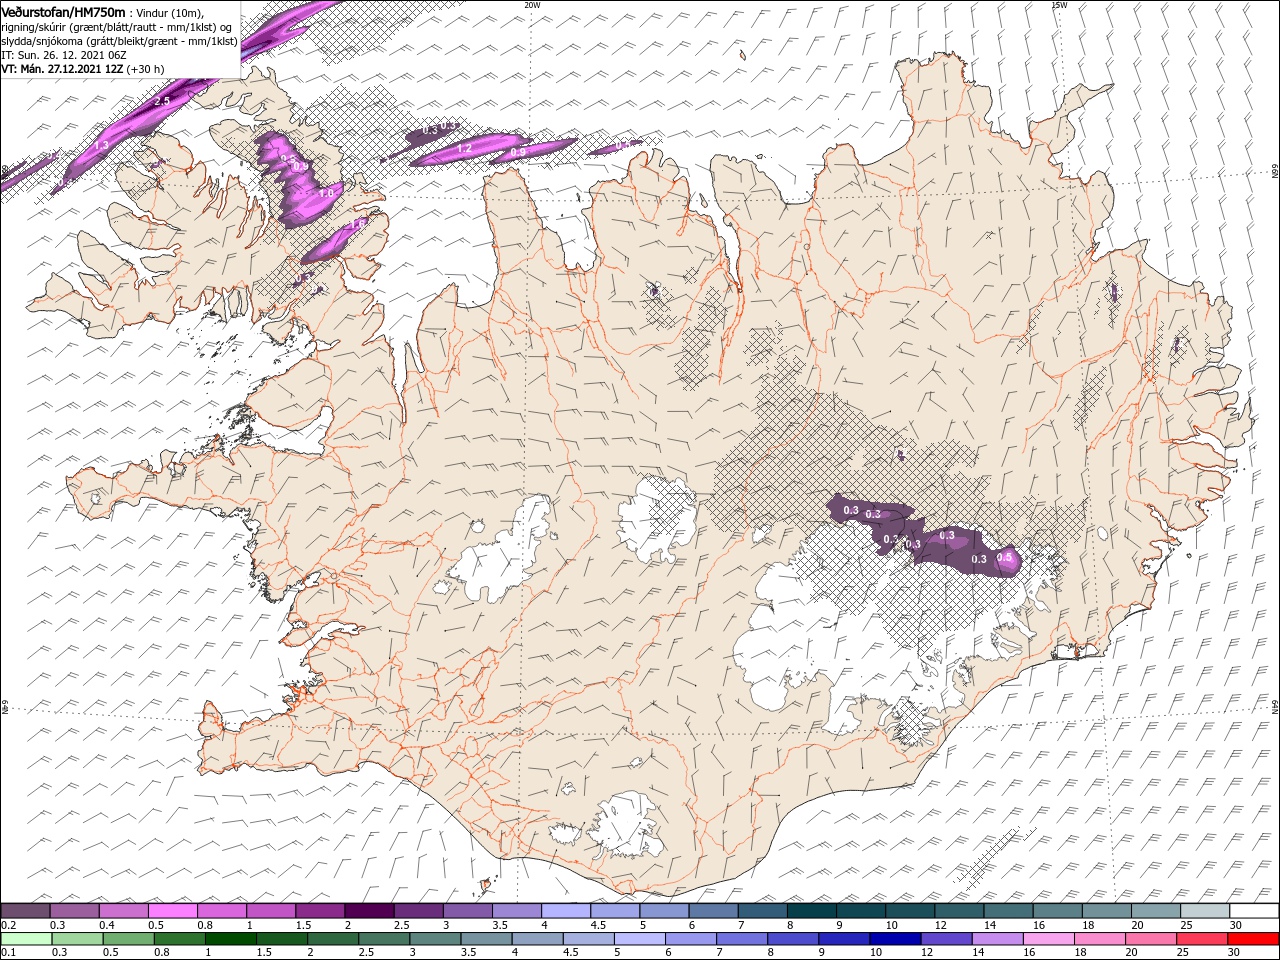Viewport: 1280px width, 960px height.
Task: Click the '20W' longitude label at top
Action: point(532,4)
